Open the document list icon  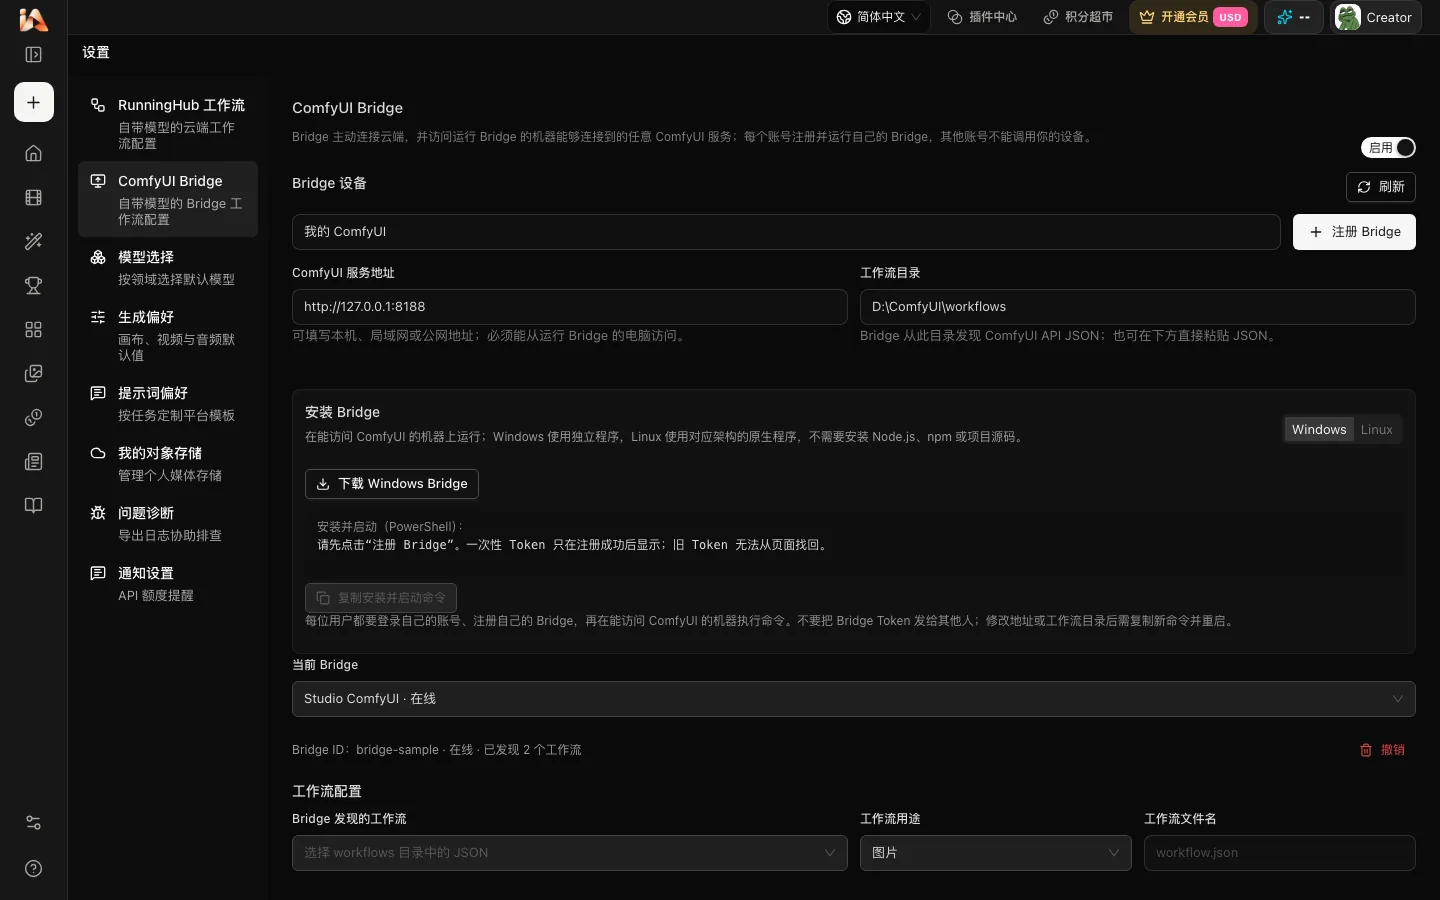(33, 461)
